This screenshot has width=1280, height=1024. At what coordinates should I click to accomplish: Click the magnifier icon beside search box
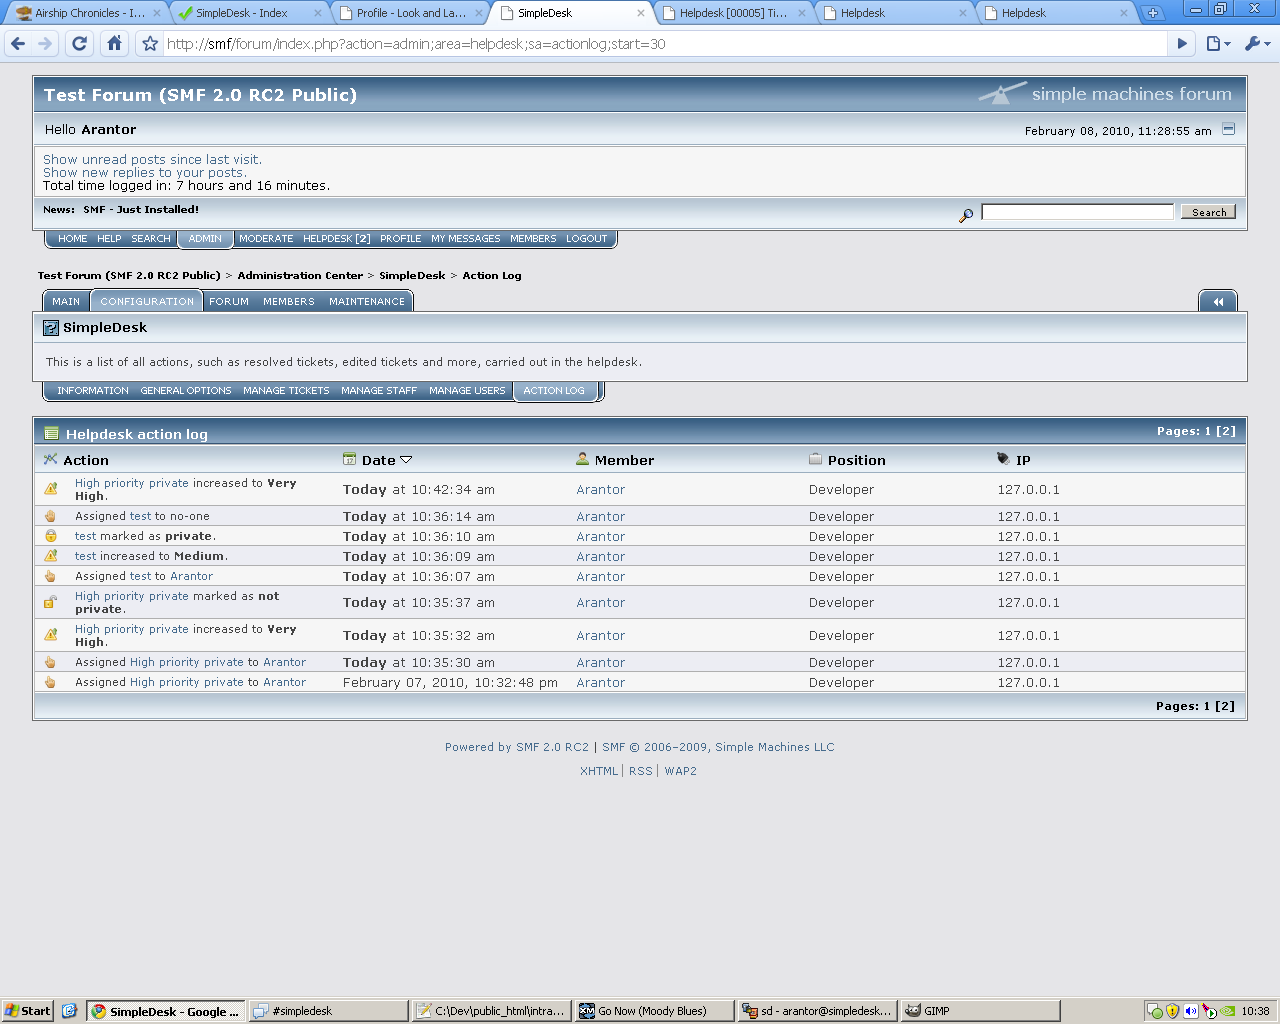coord(966,215)
